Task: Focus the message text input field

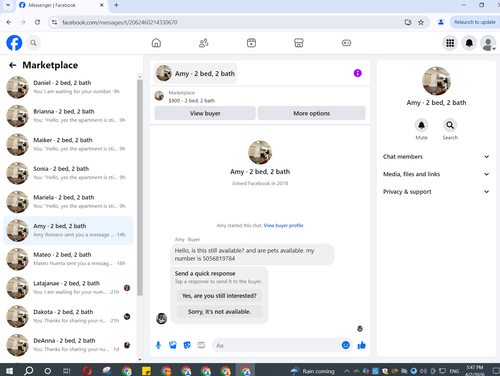Action: [277, 345]
